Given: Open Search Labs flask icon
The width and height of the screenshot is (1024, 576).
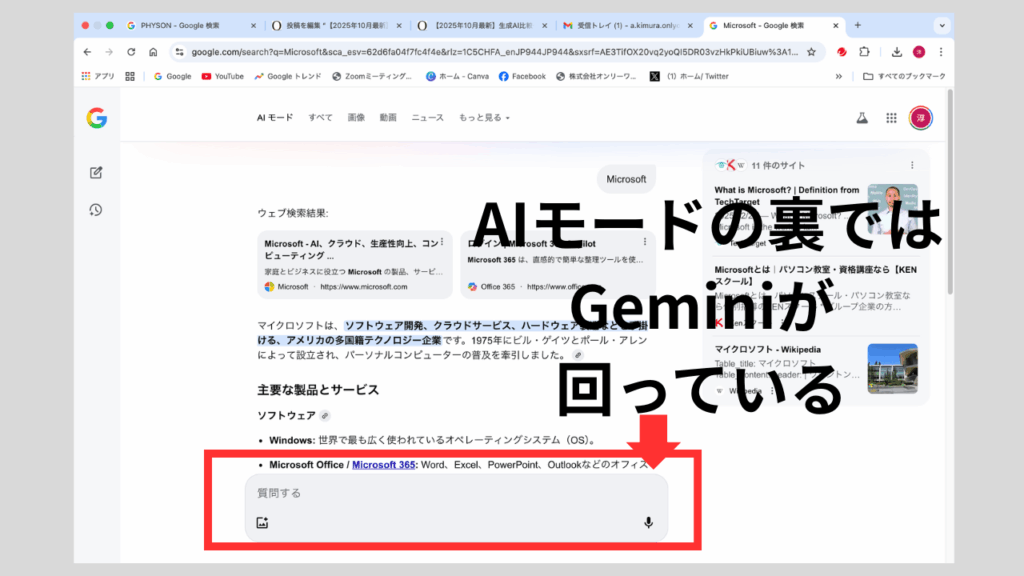Looking at the screenshot, I should [860, 118].
